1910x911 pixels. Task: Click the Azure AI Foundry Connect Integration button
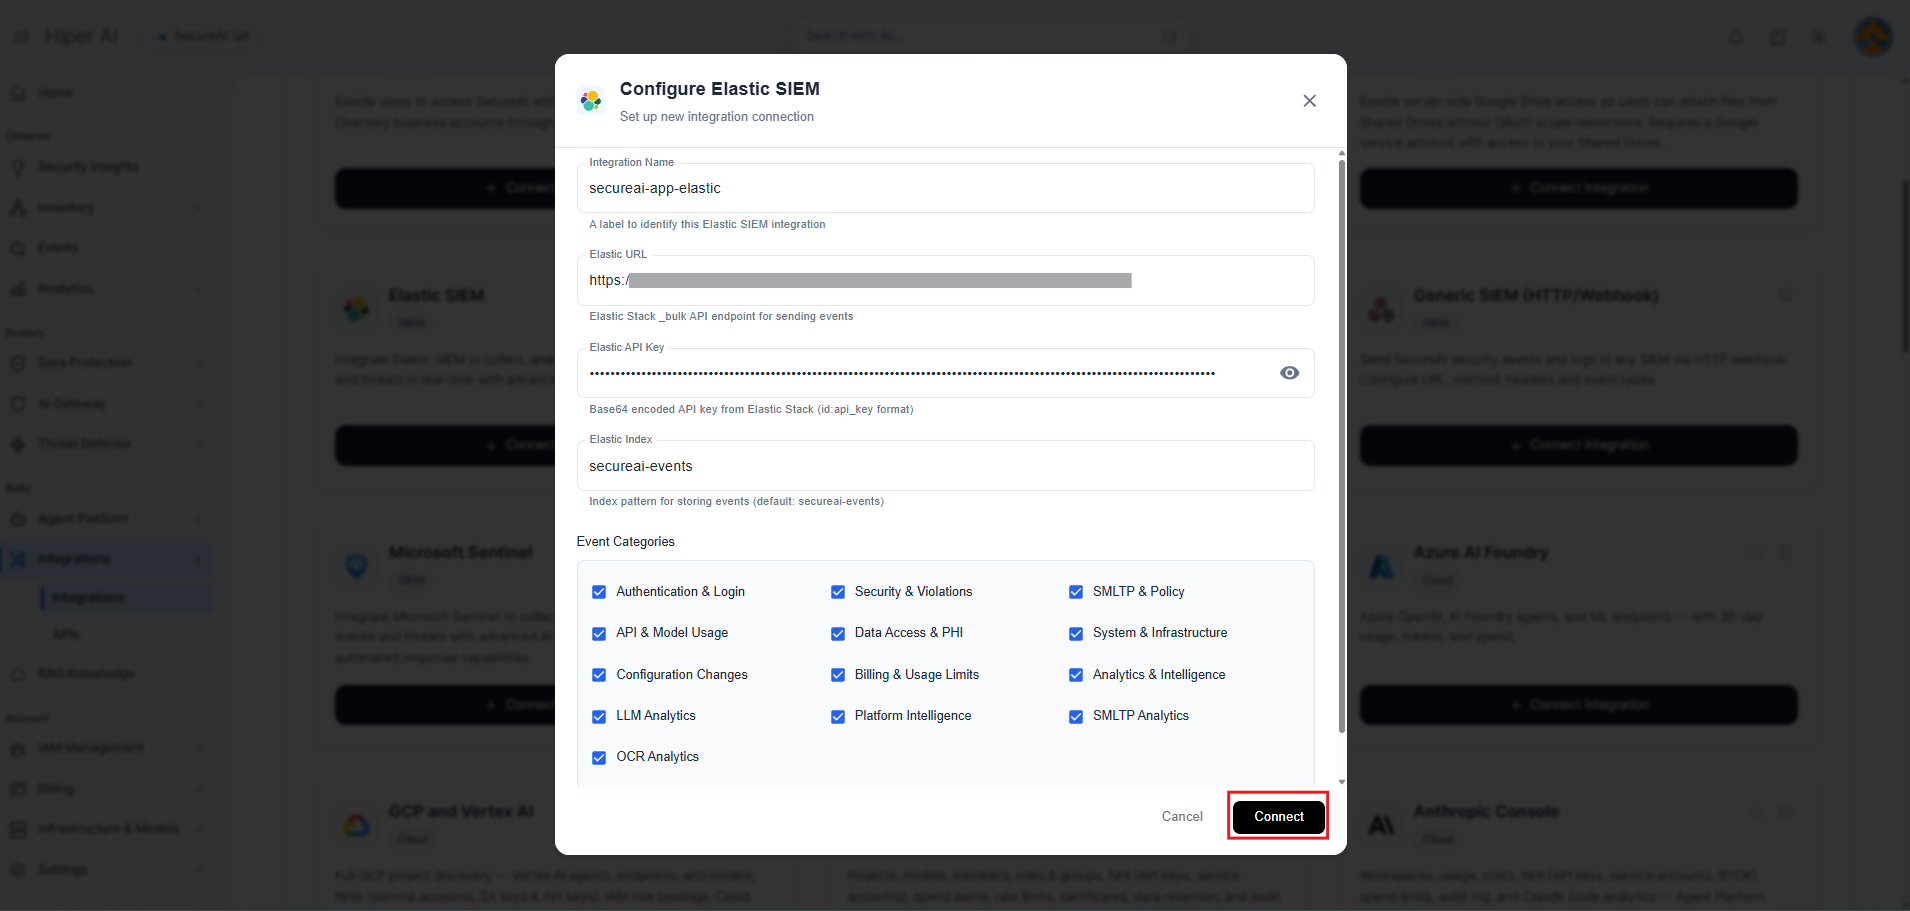tap(1578, 705)
